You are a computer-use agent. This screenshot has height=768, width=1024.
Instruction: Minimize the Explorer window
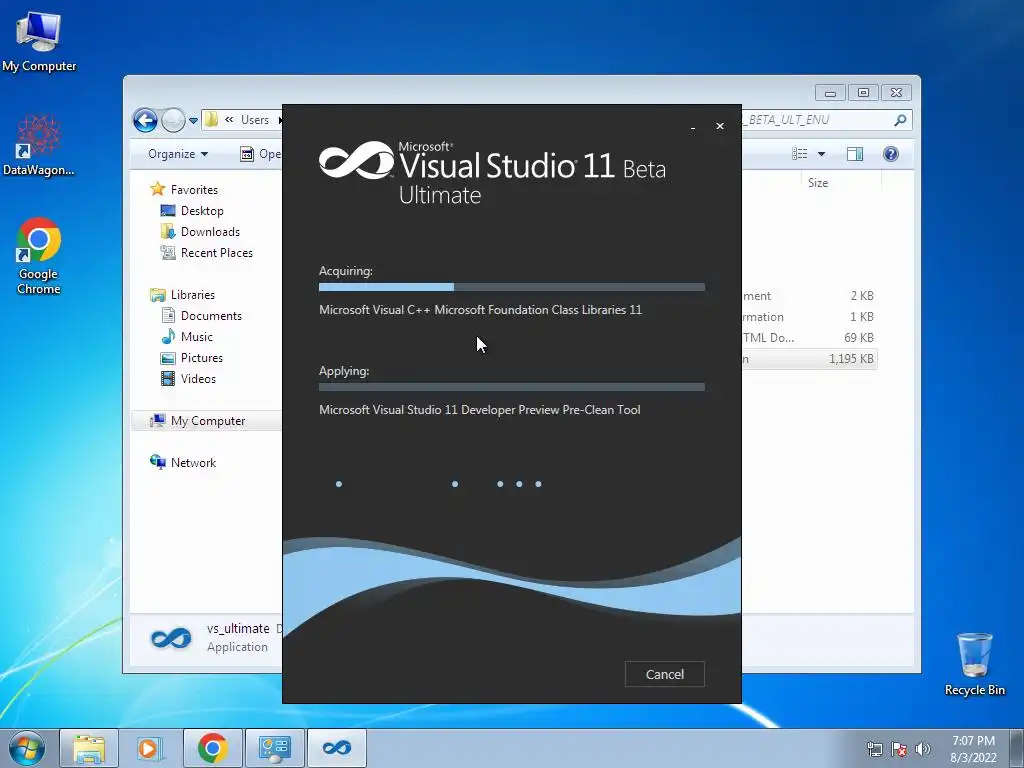coord(830,93)
